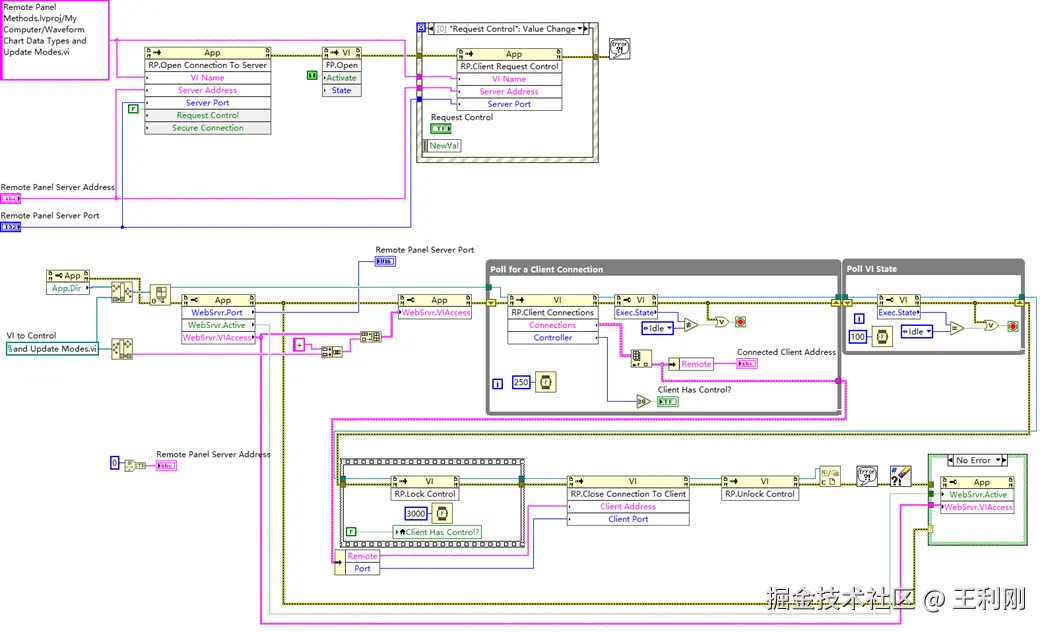Viewport: 1046px width, 632px height.
Task: Select the Build Path node beside App.Dir
Action: click(x=121, y=292)
